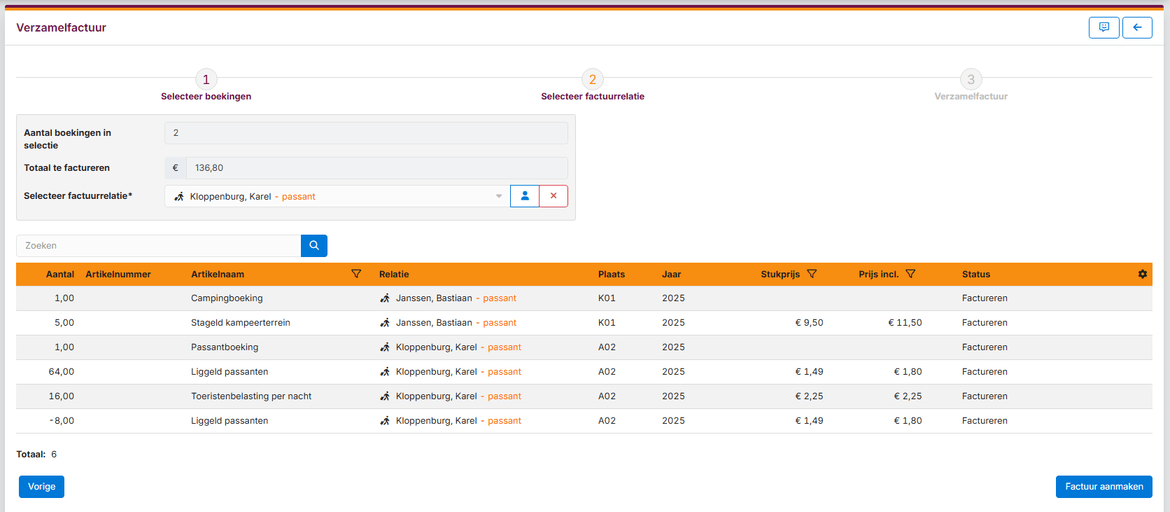
Task: Go to step 1 Selecteer boekingen
Action: 206,87
